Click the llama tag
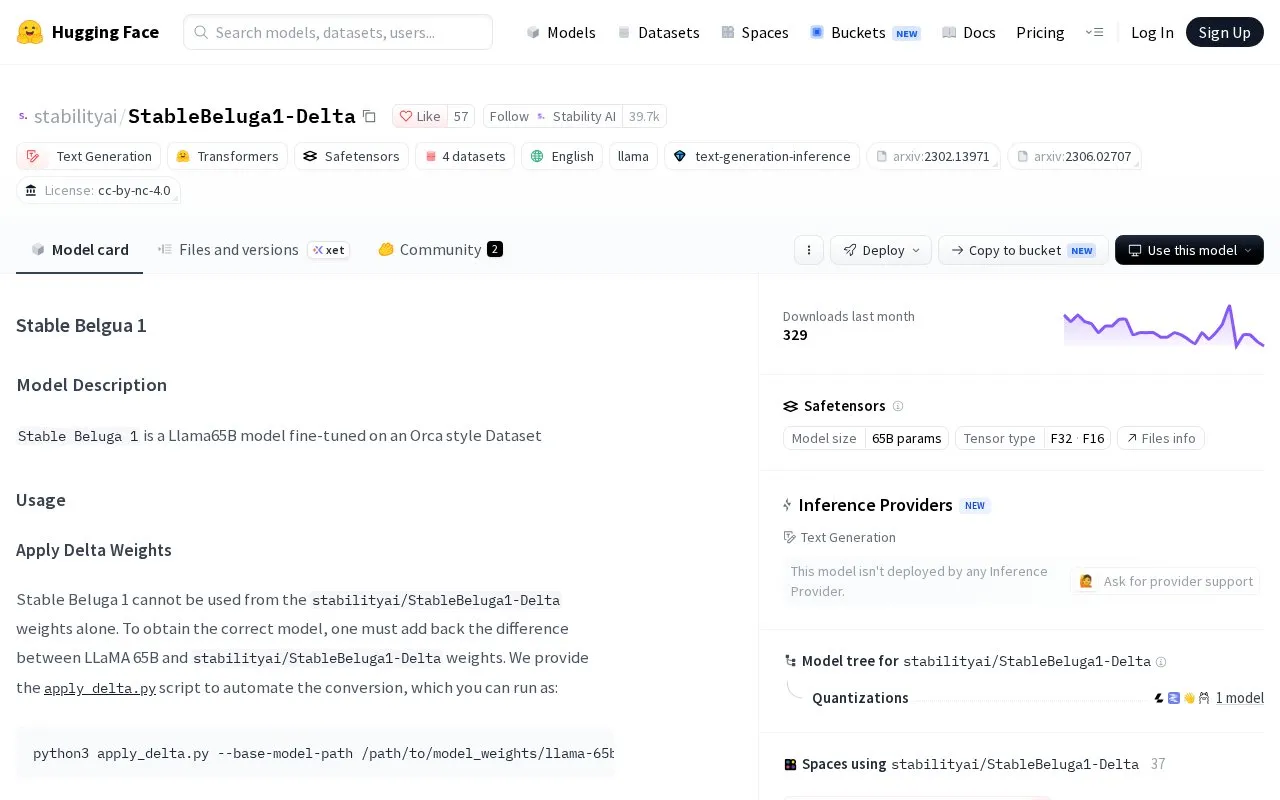The image size is (1280, 800). coord(633,156)
